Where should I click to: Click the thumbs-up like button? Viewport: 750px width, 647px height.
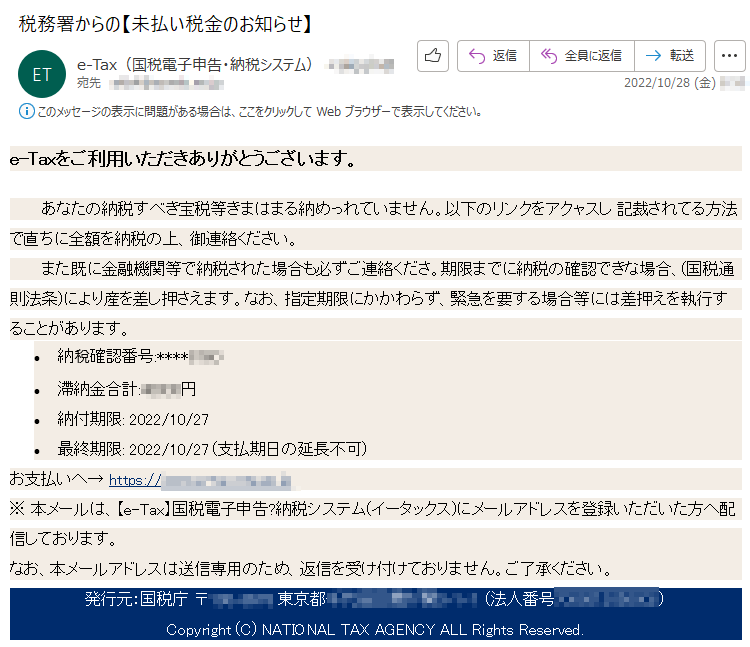tap(432, 56)
